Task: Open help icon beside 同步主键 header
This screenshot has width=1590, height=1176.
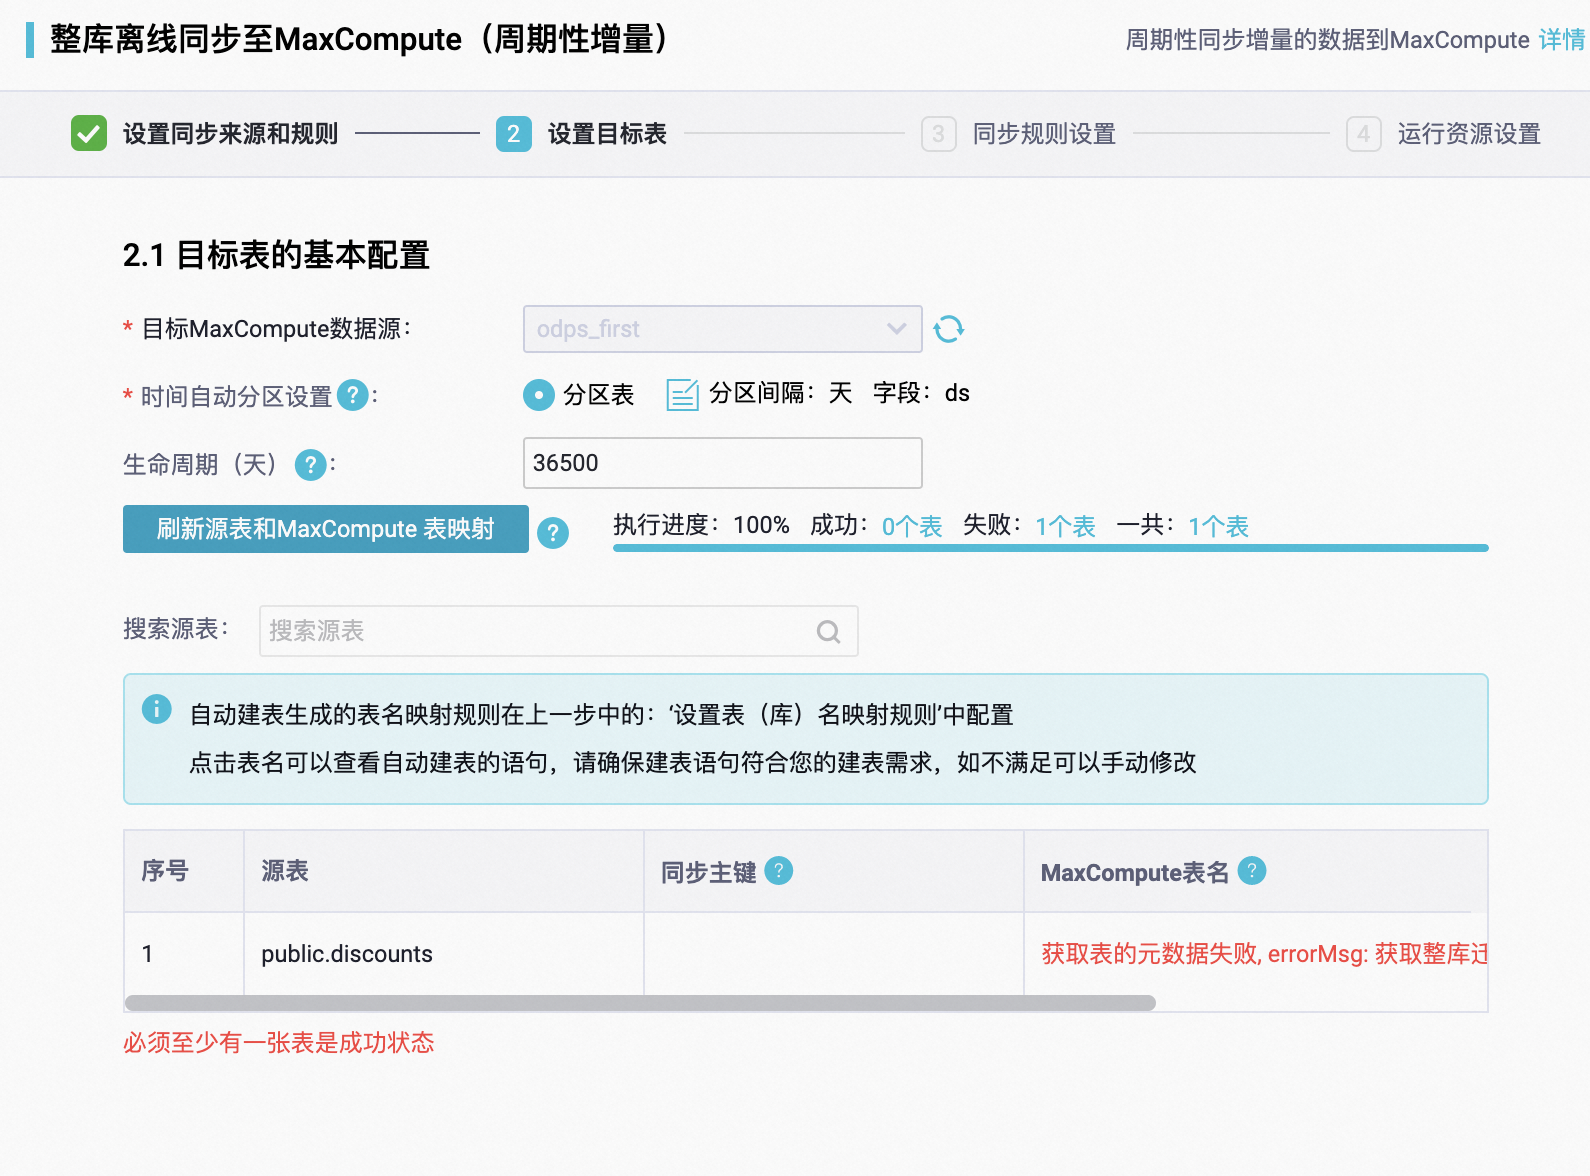Action: click(x=779, y=871)
